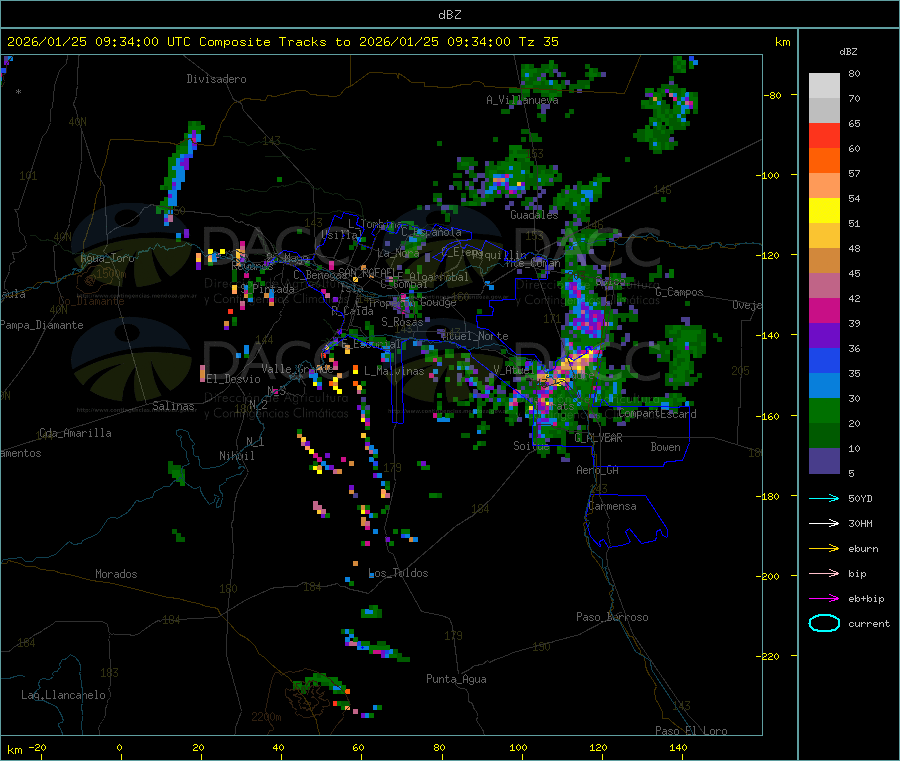The height and width of the screenshot is (761, 900).
Task: Click the Cda_Amarilla map label
Action: pyautogui.click(x=75, y=433)
